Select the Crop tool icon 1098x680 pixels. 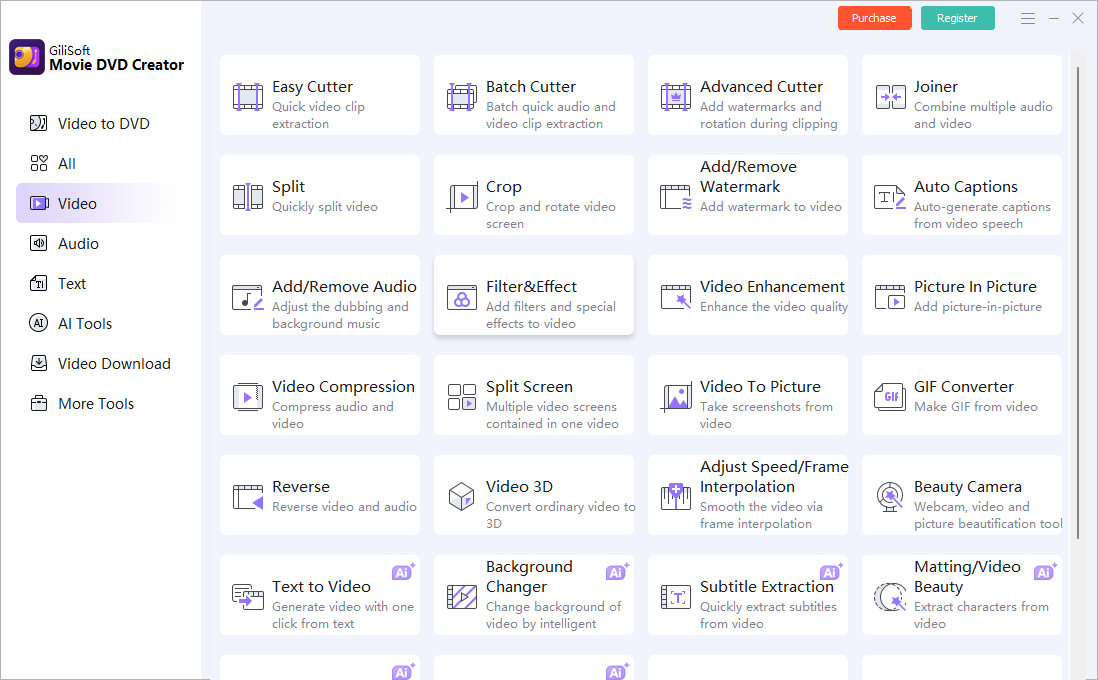click(x=461, y=197)
